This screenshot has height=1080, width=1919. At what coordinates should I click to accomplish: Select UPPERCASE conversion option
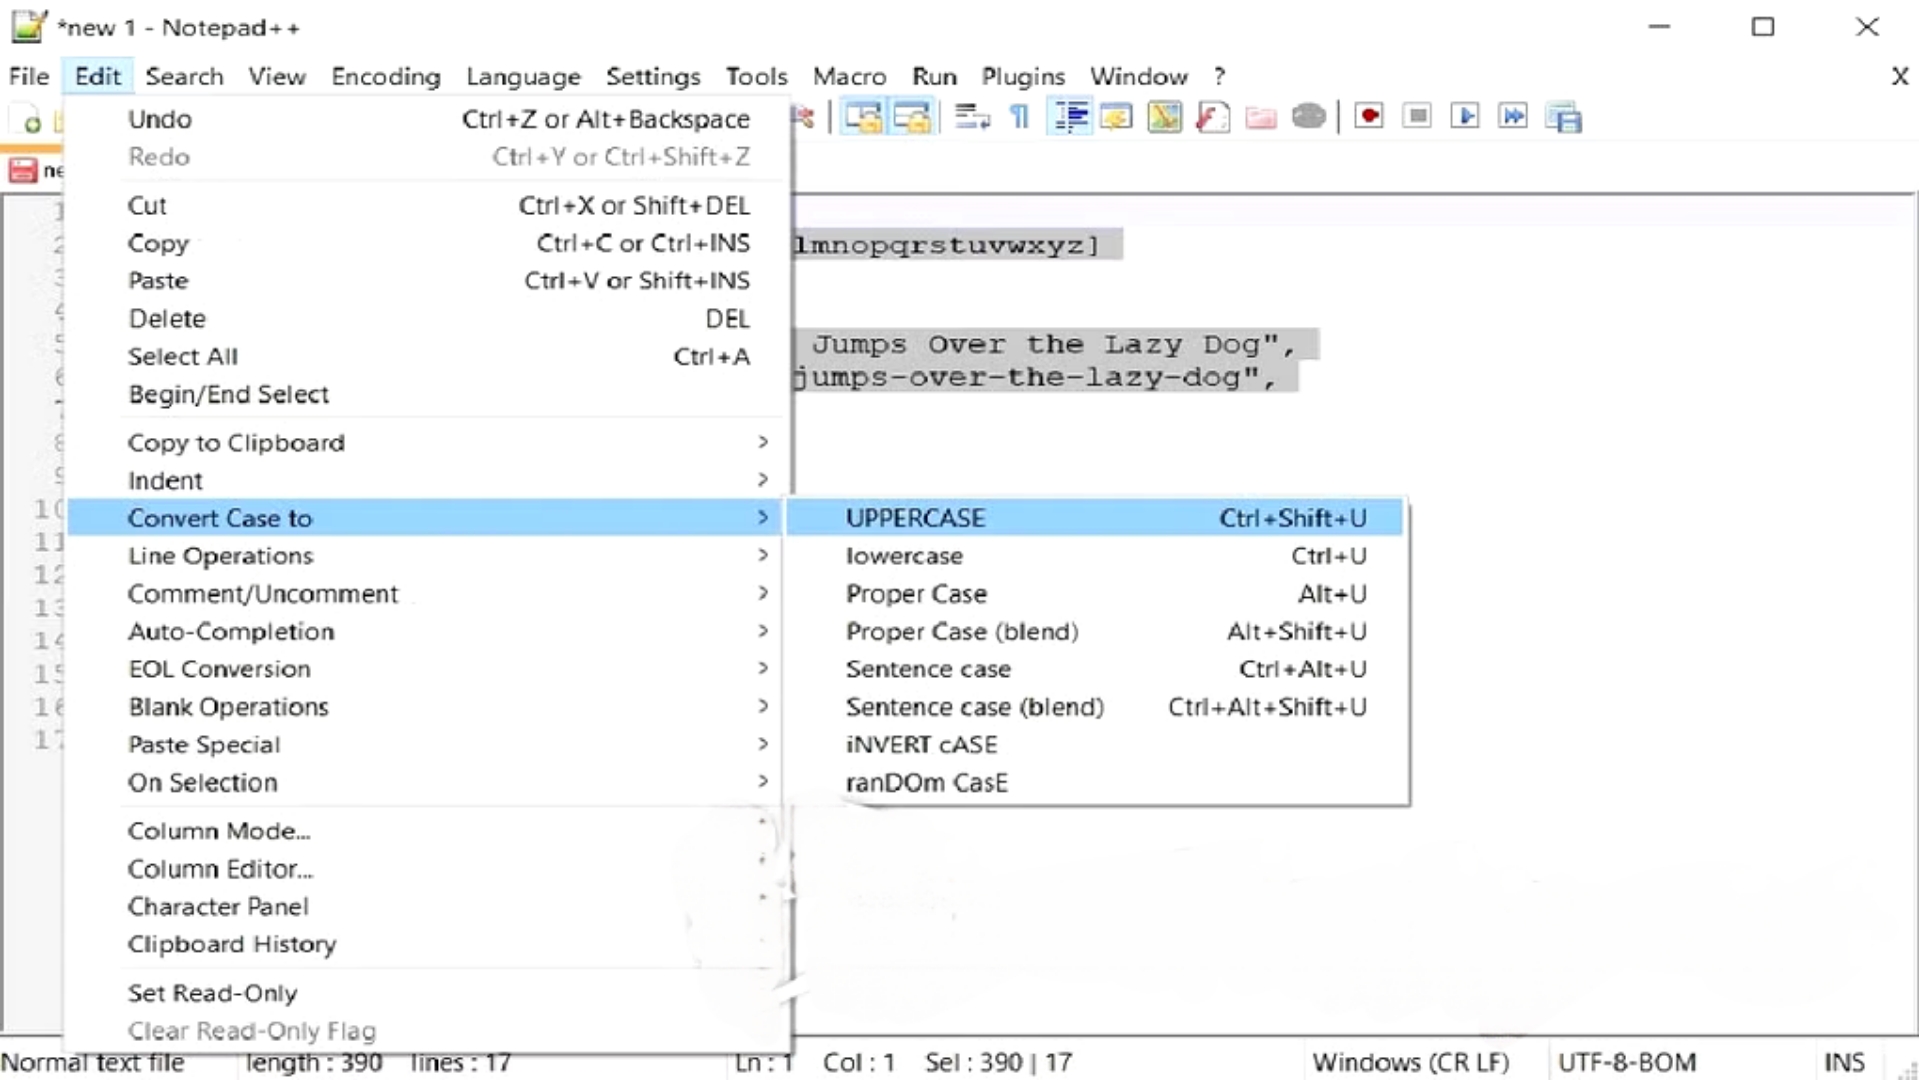pos(914,518)
